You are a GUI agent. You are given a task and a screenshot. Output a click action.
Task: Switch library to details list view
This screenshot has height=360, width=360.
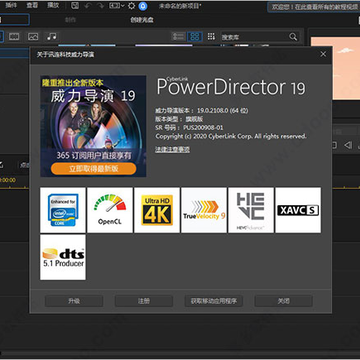179,36
